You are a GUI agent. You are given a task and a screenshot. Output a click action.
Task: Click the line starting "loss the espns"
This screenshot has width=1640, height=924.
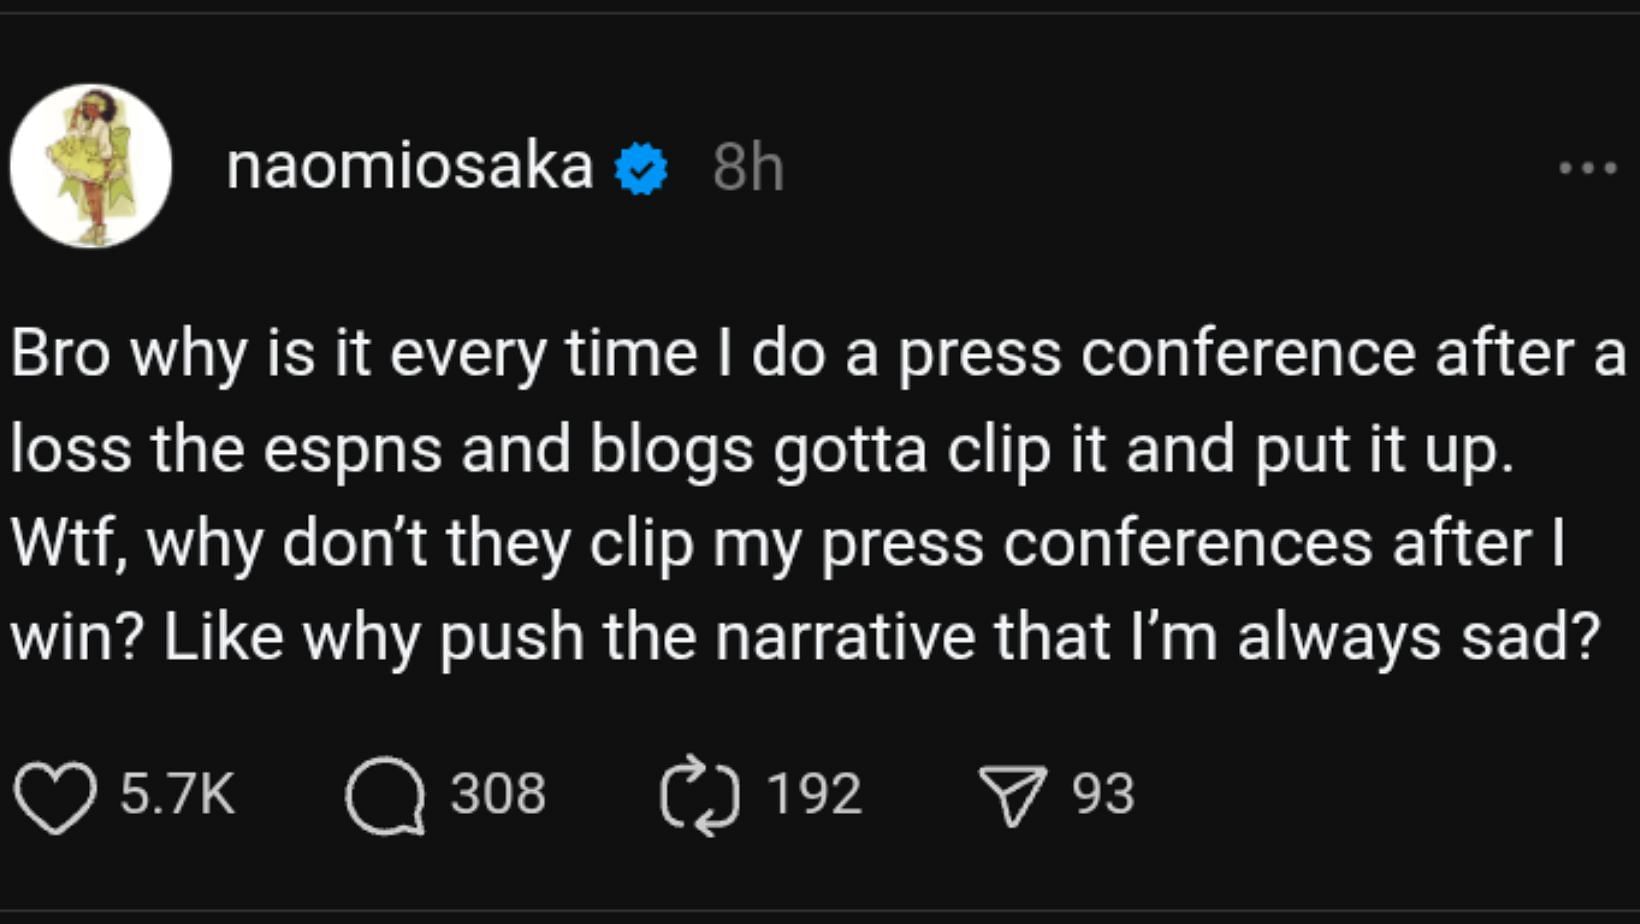tap(760, 450)
